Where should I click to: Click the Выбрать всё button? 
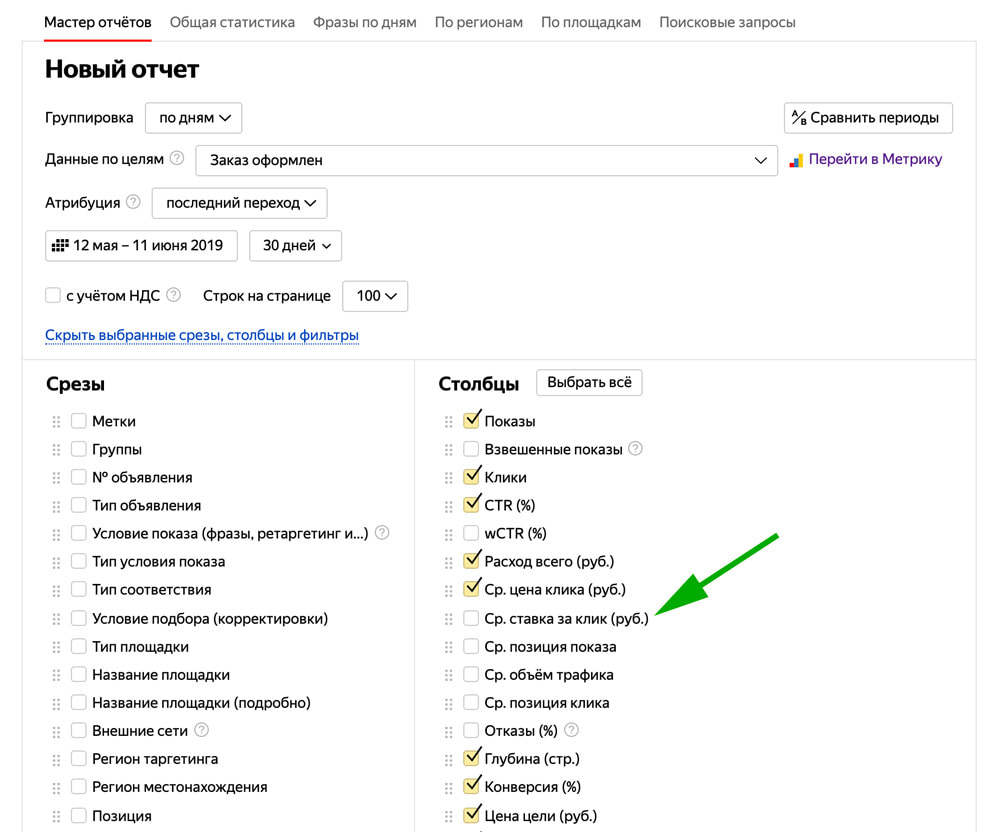[589, 383]
